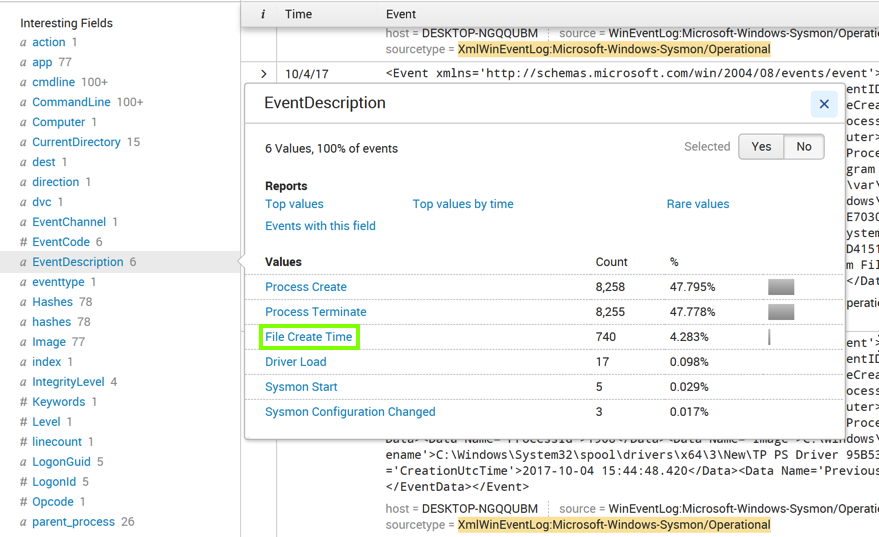Open Top values by time report
The image size is (879, 537).
(x=463, y=204)
